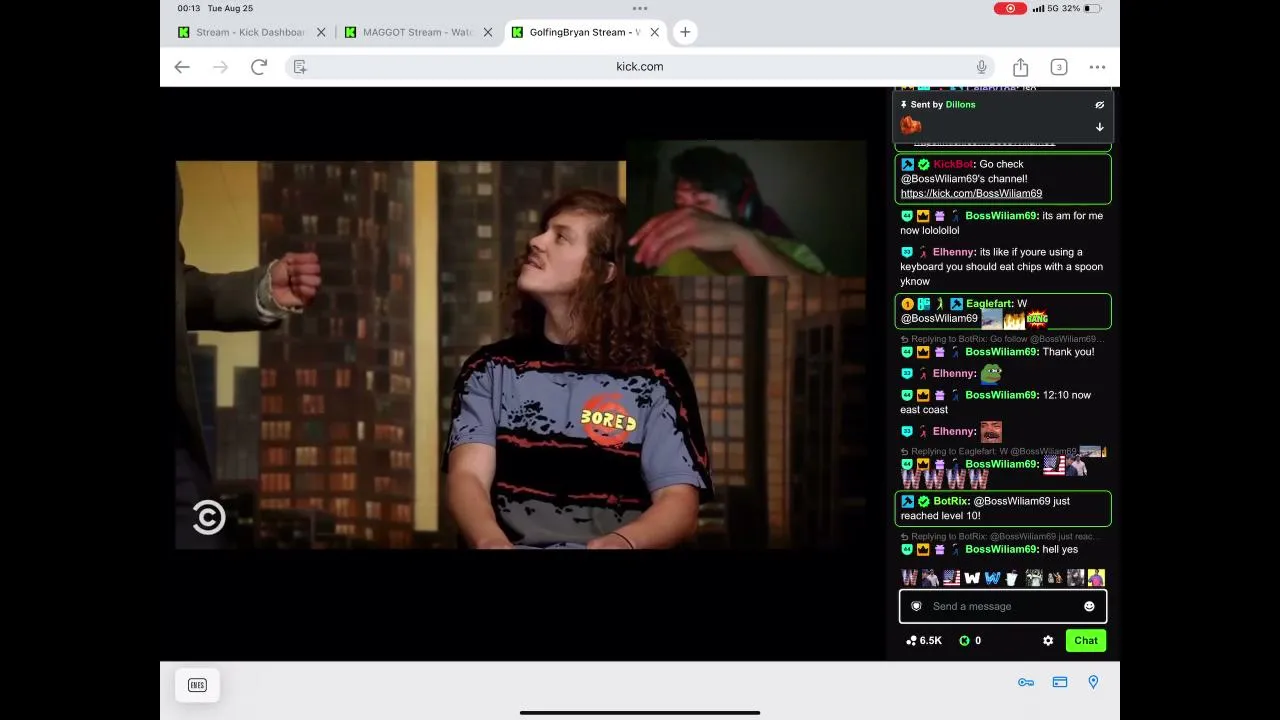
Task: Open the payment card icon in bottom toolbar
Action: 1060,682
